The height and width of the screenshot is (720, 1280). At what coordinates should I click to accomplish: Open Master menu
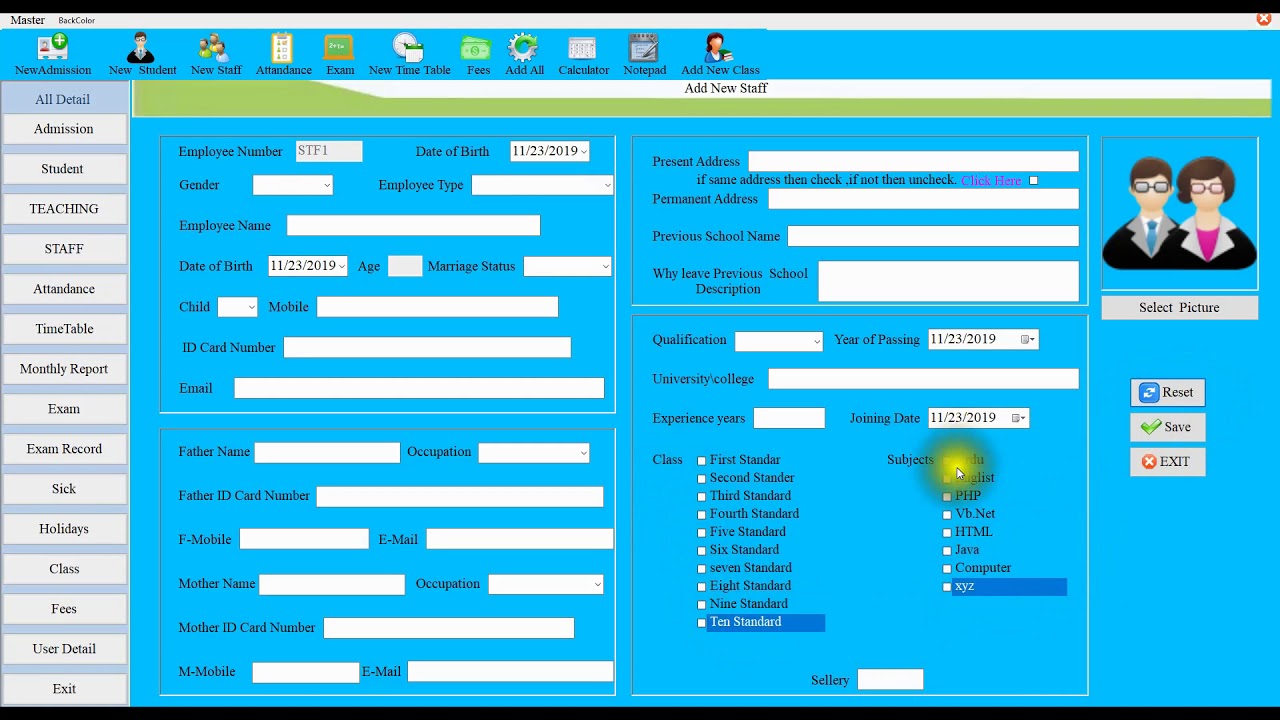tap(27, 20)
